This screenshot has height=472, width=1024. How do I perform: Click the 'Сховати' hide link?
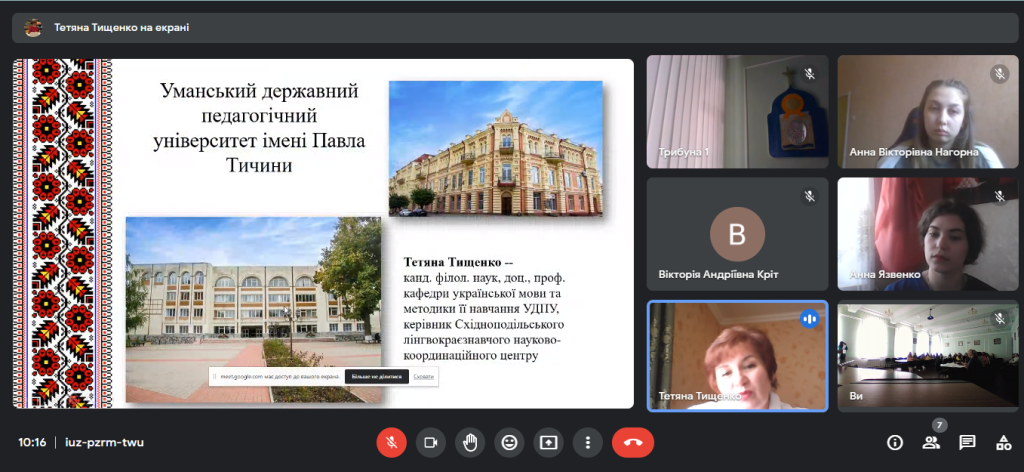(x=424, y=377)
